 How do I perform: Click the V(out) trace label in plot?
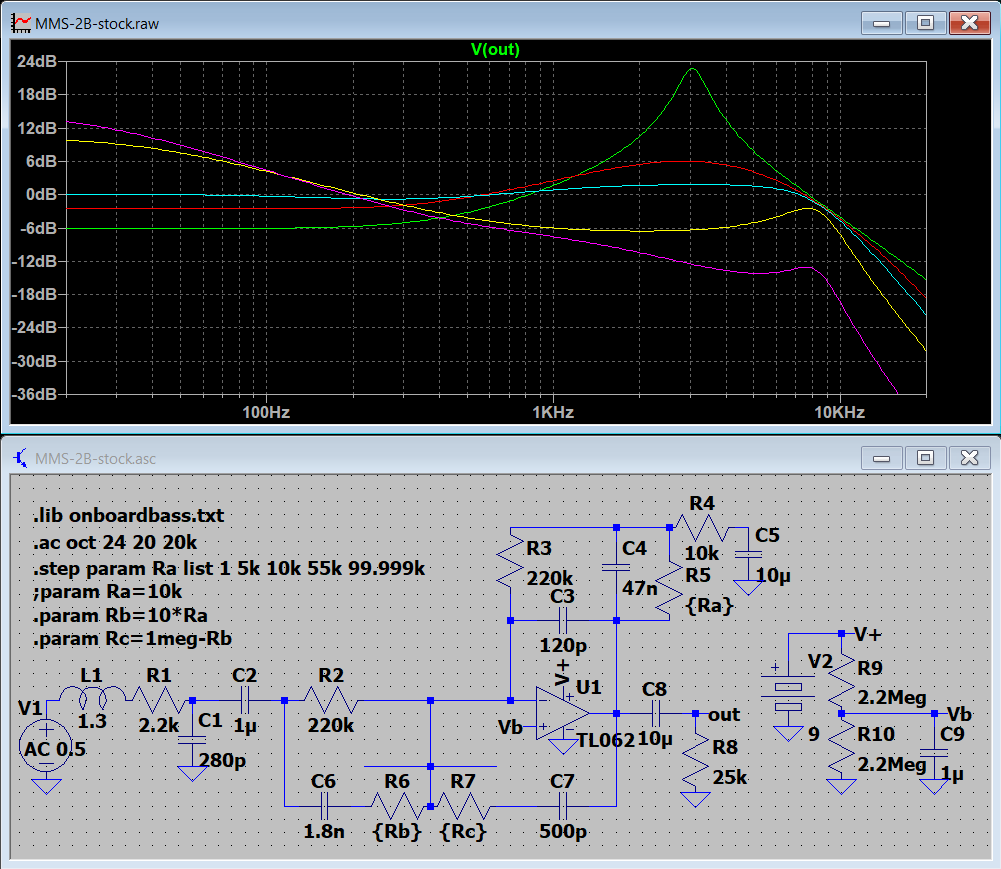pyautogui.click(x=495, y=50)
